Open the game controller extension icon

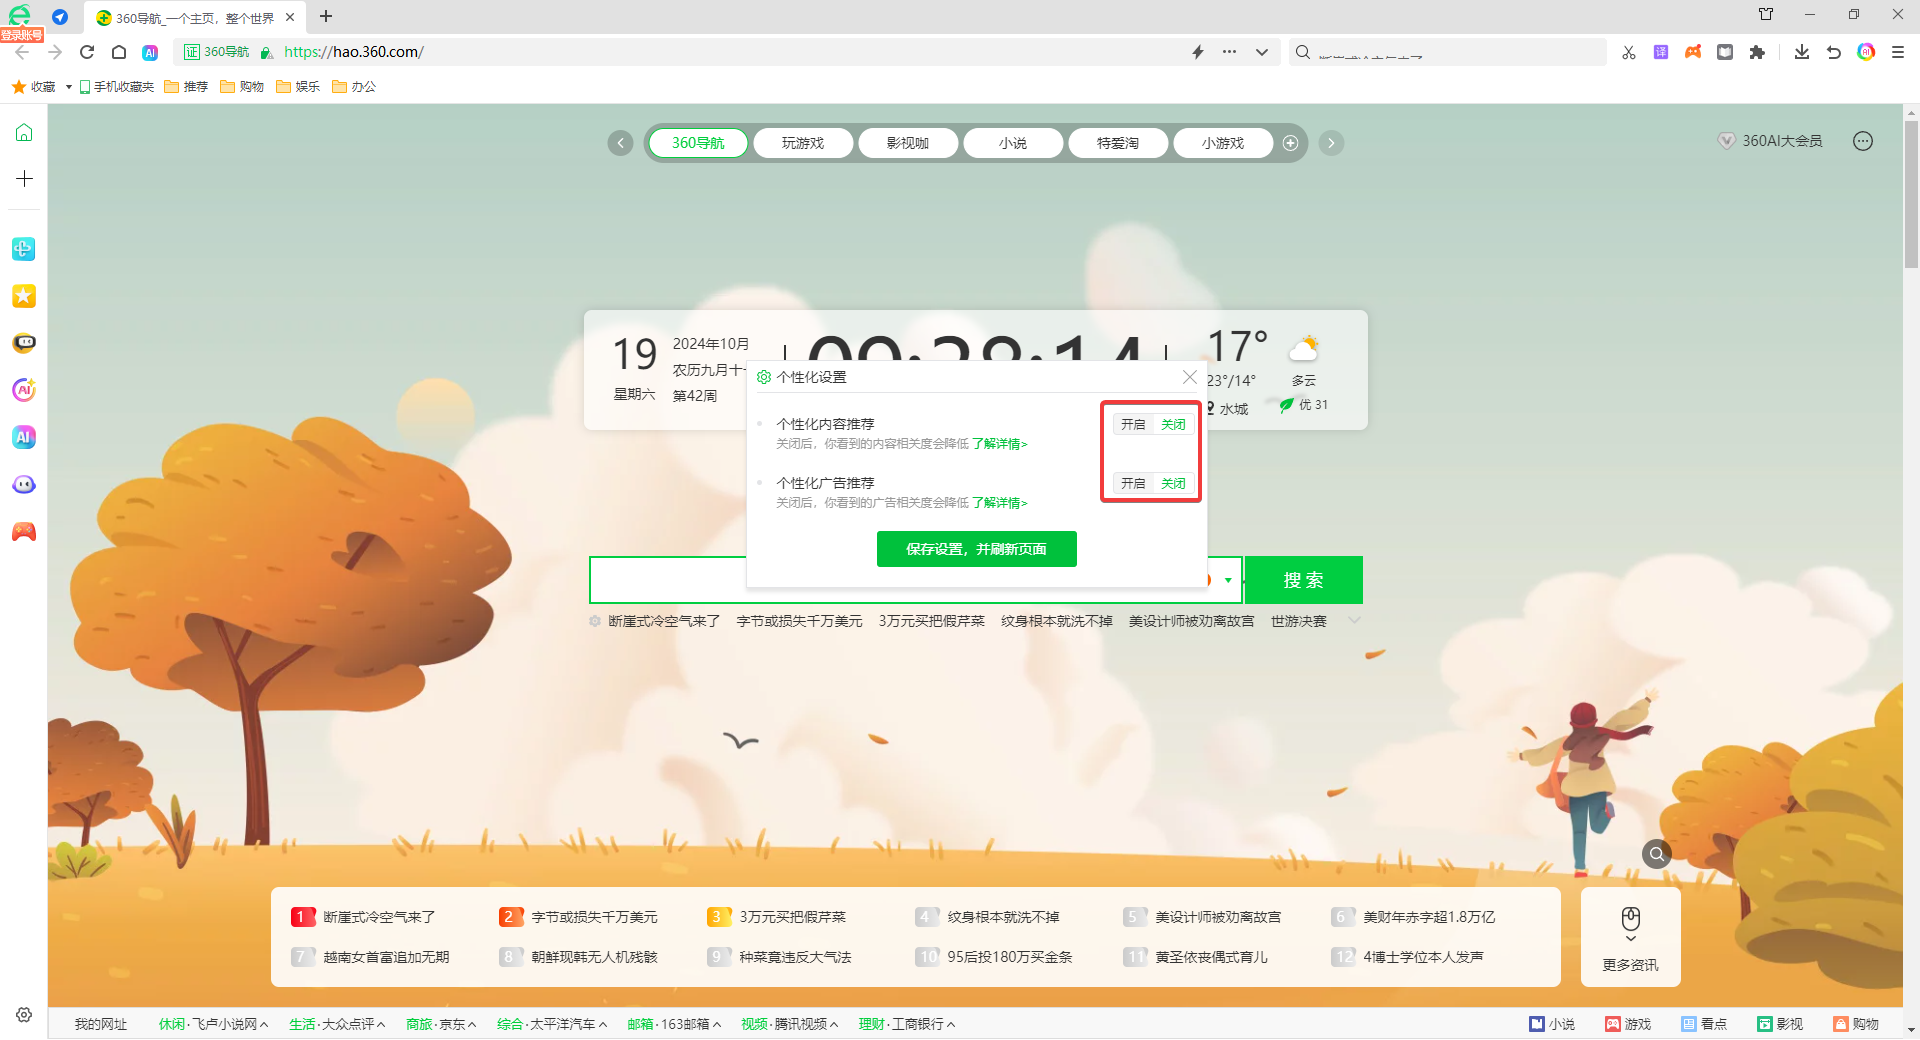pyautogui.click(x=1693, y=52)
